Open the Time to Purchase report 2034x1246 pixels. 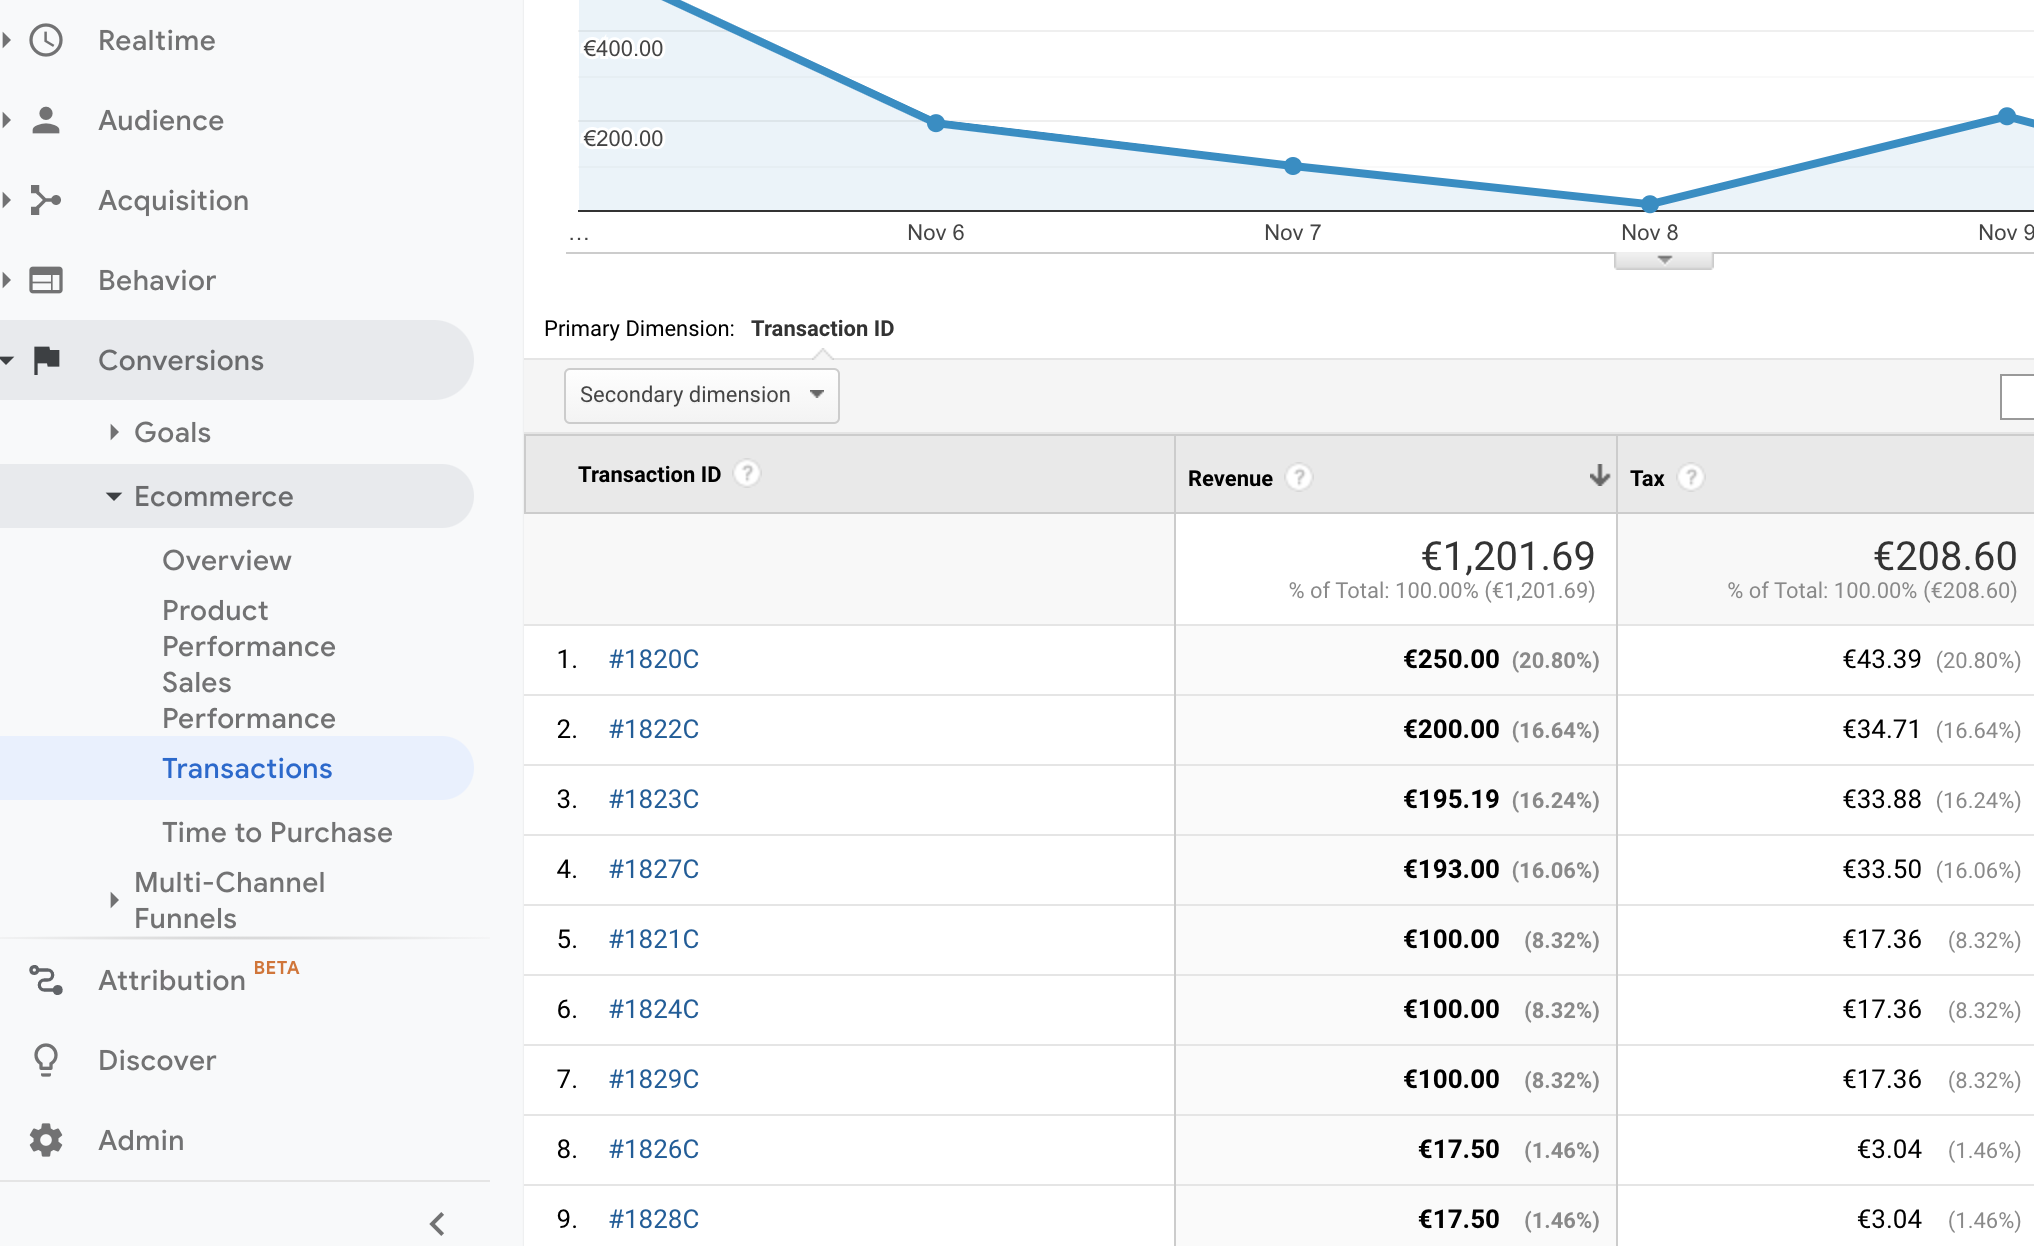tap(277, 832)
